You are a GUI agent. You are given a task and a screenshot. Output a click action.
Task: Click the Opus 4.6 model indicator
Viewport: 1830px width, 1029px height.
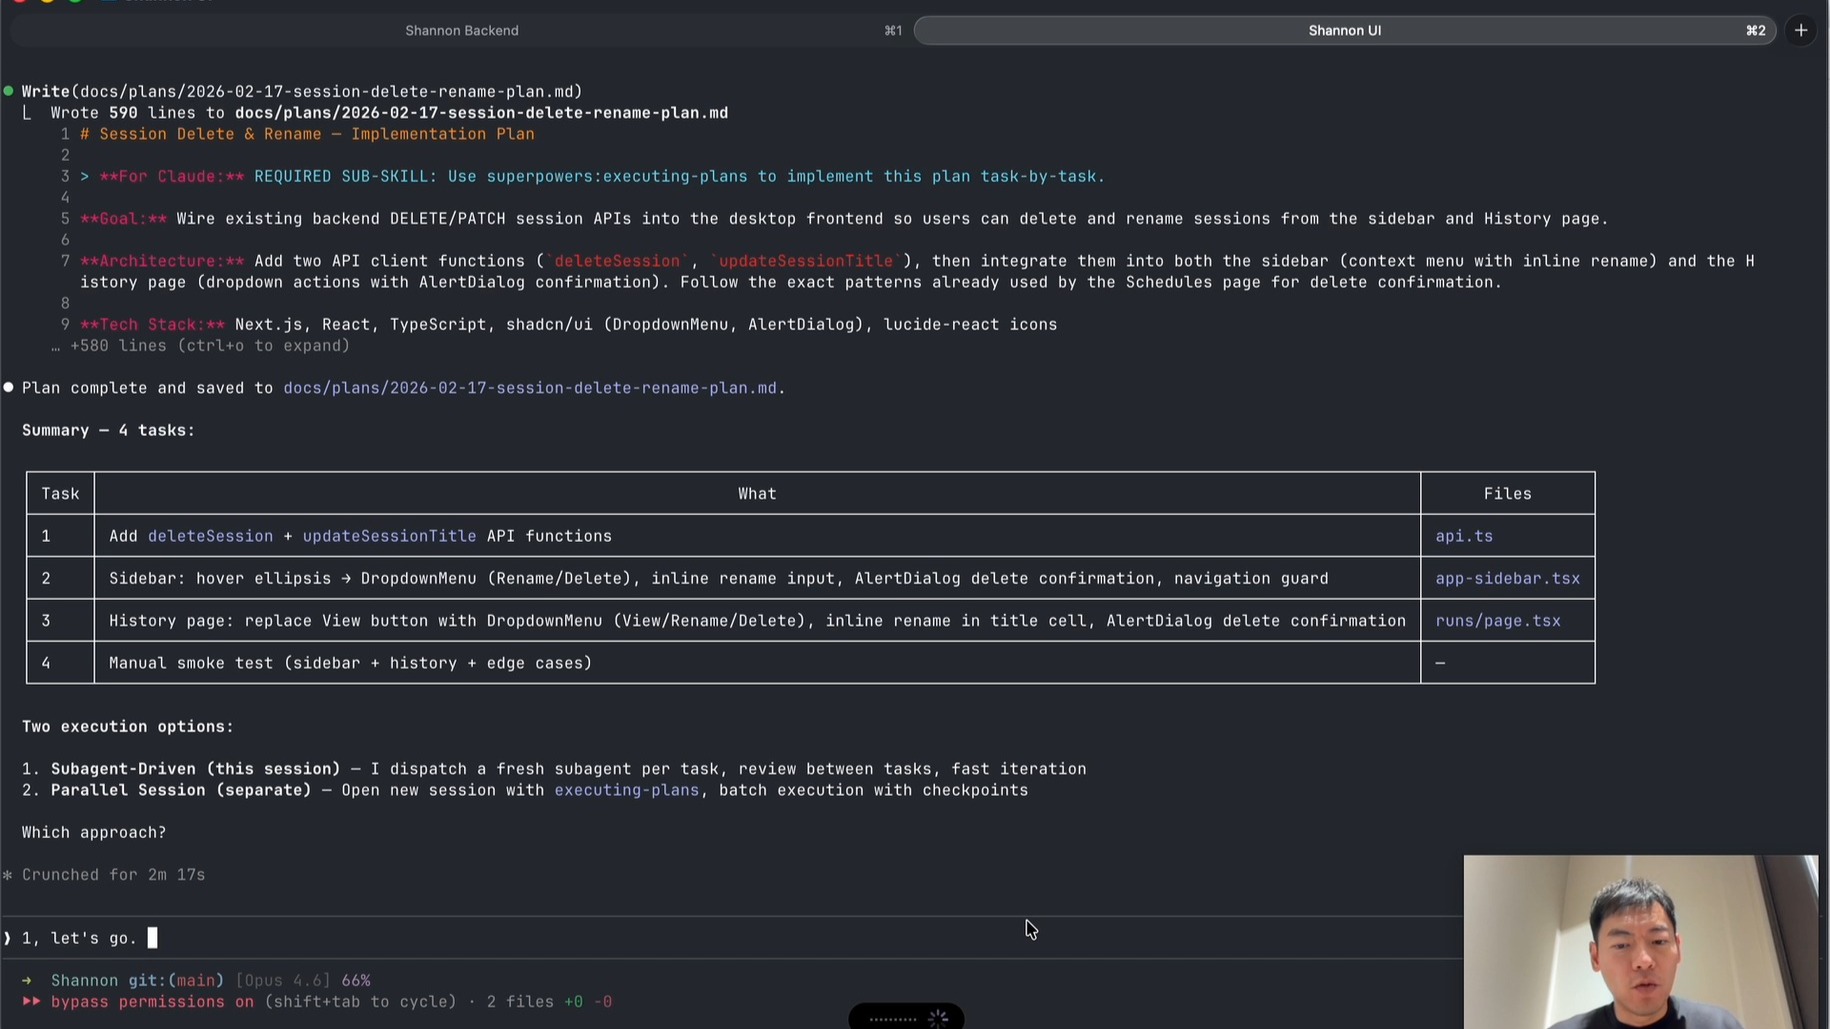(283, 981)
